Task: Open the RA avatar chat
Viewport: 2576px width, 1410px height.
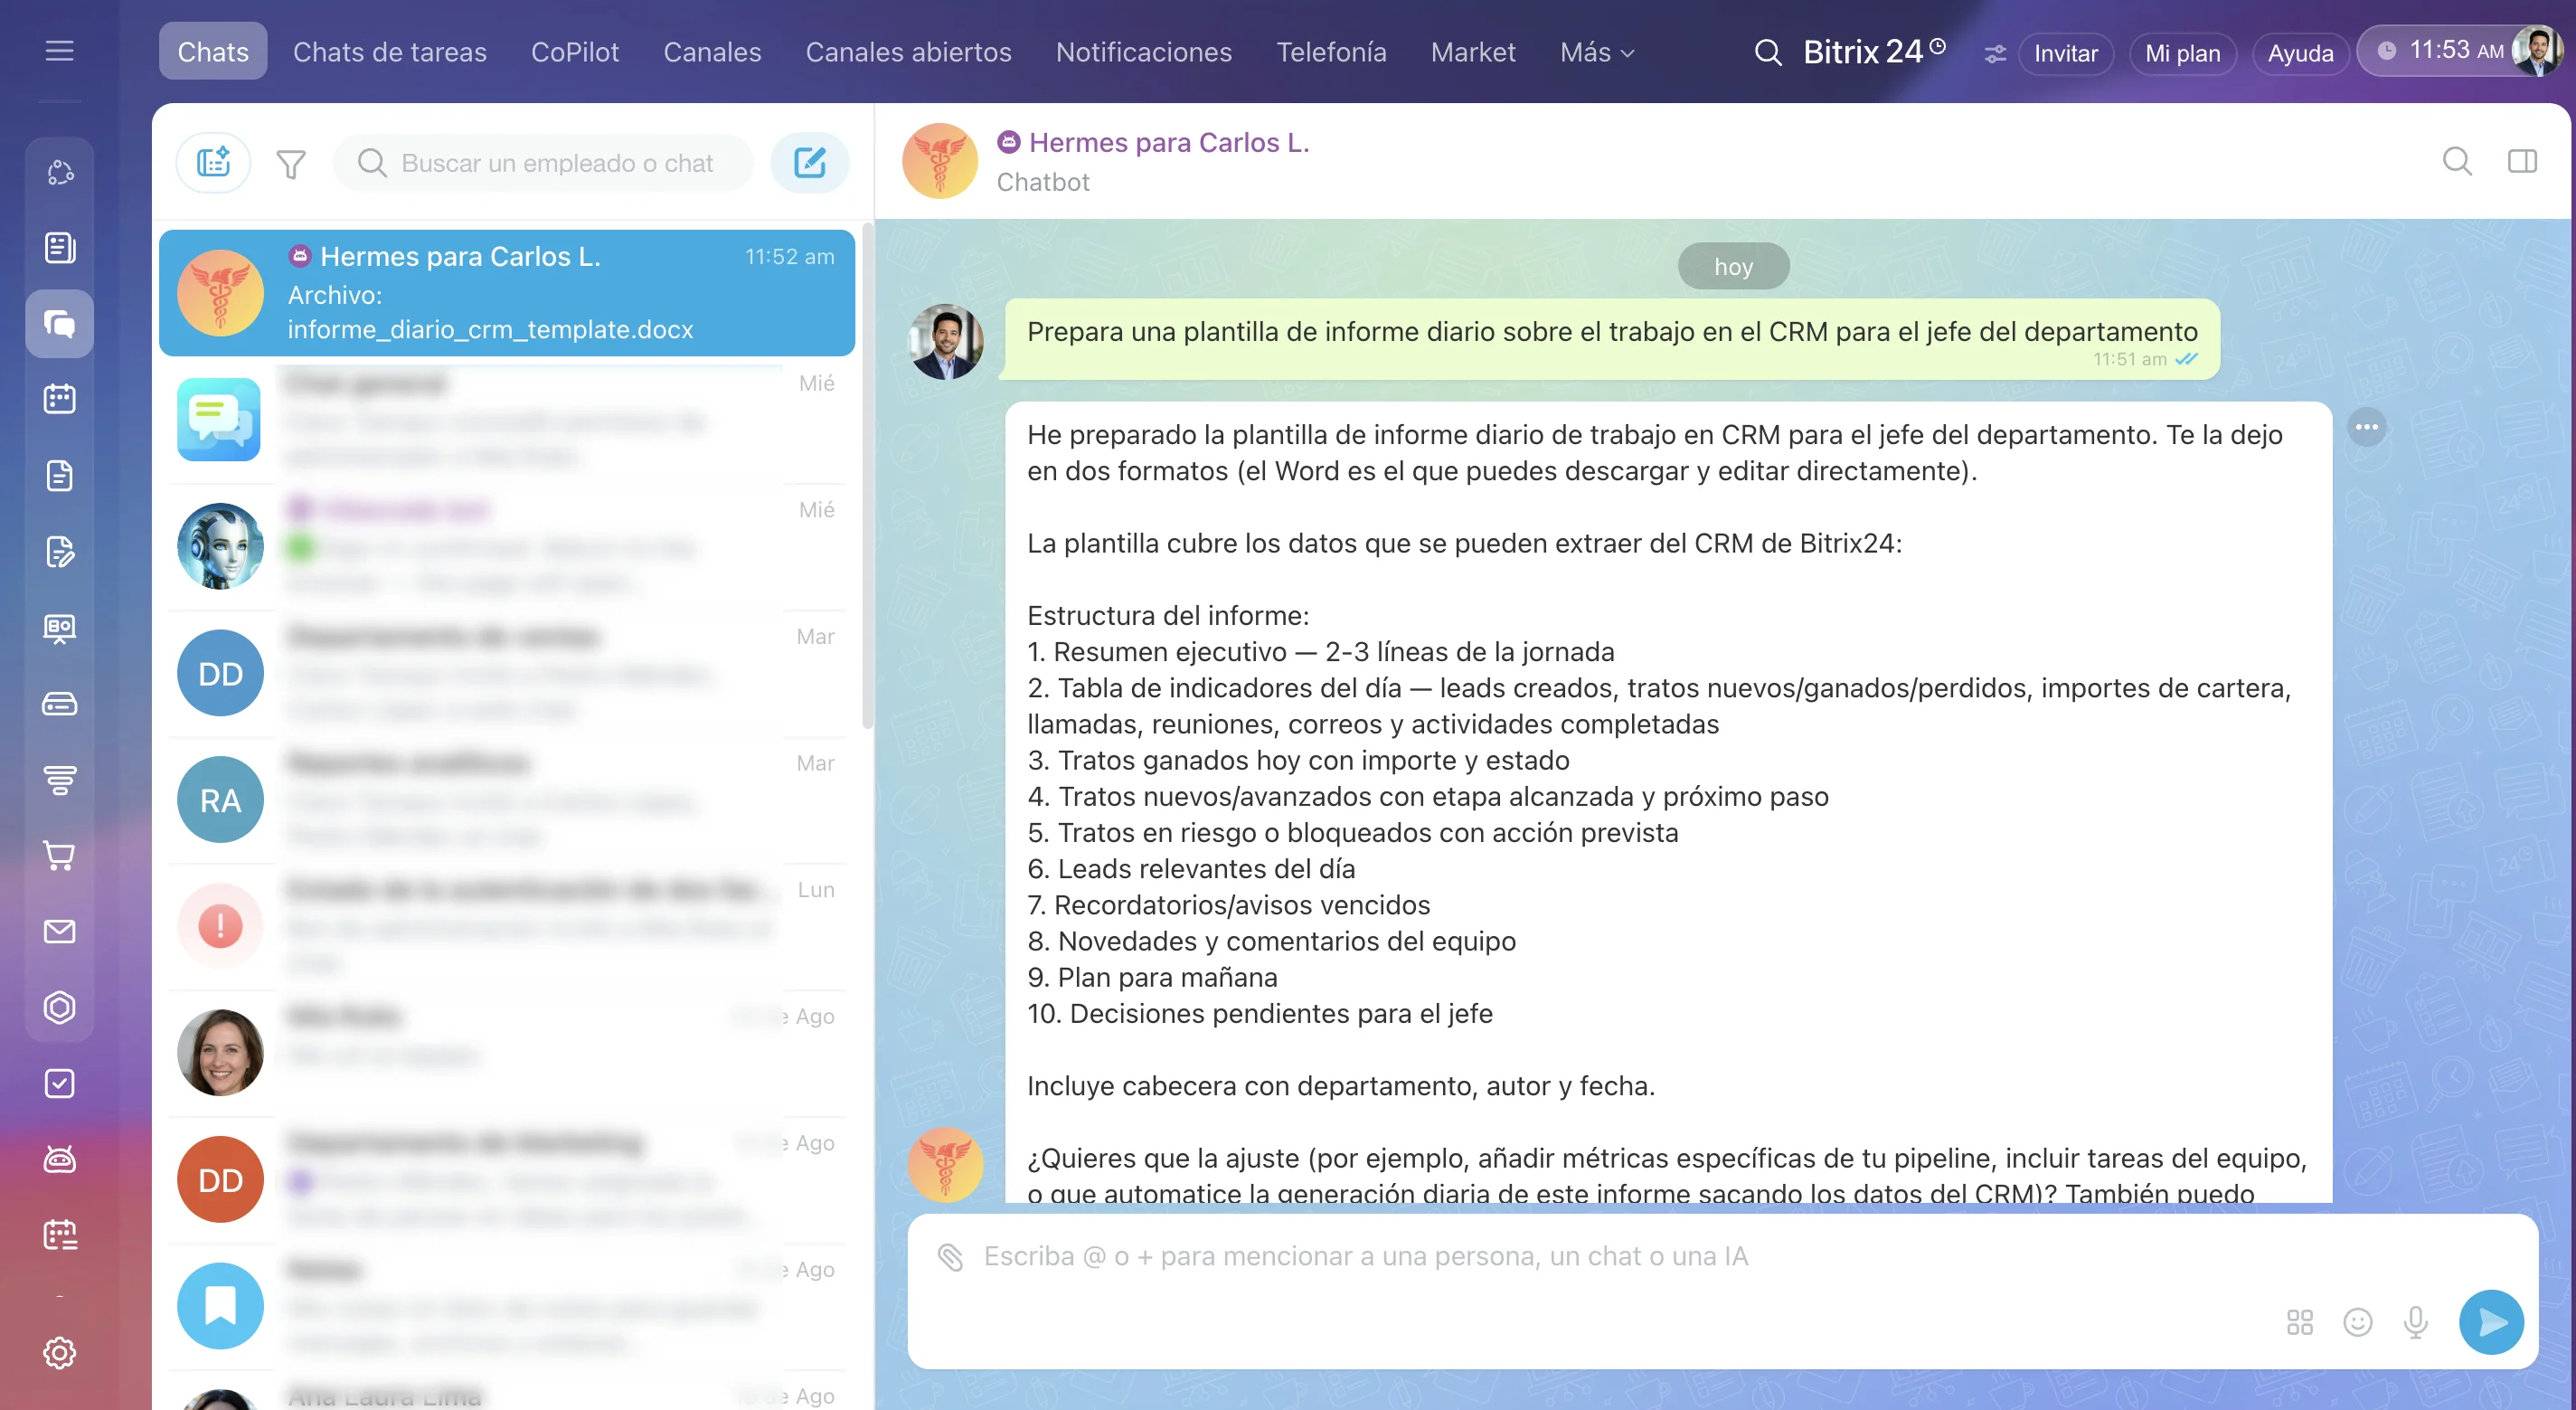Action: point(506,800)
